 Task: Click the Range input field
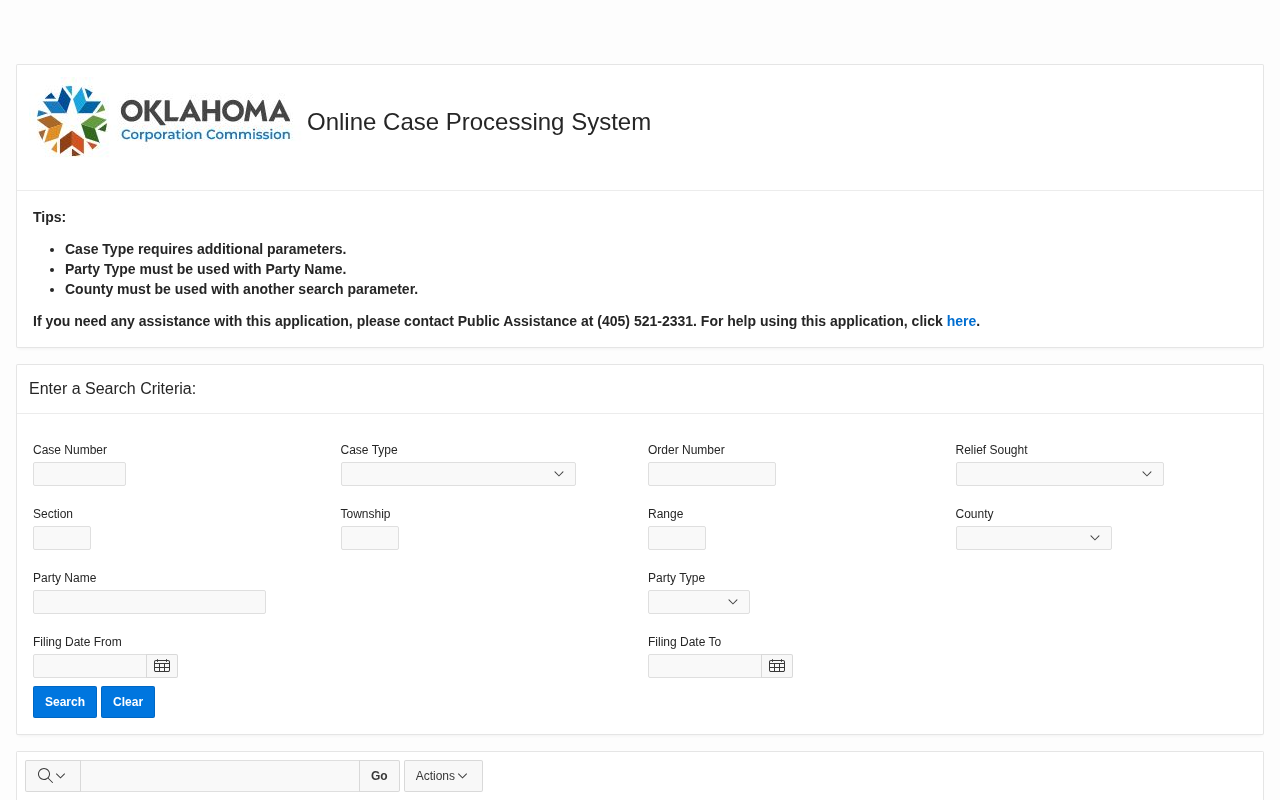(x=676, y=538)
